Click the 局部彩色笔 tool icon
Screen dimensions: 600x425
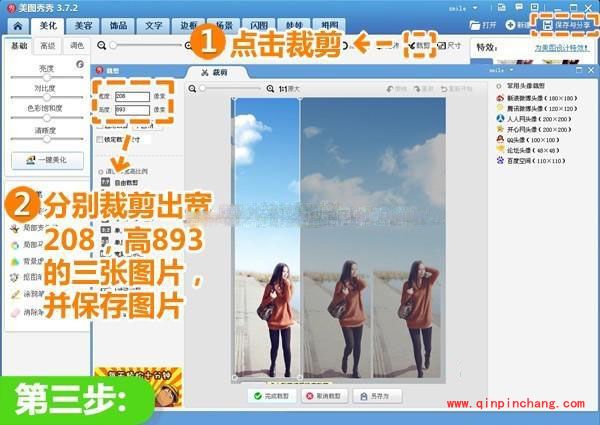15,229
